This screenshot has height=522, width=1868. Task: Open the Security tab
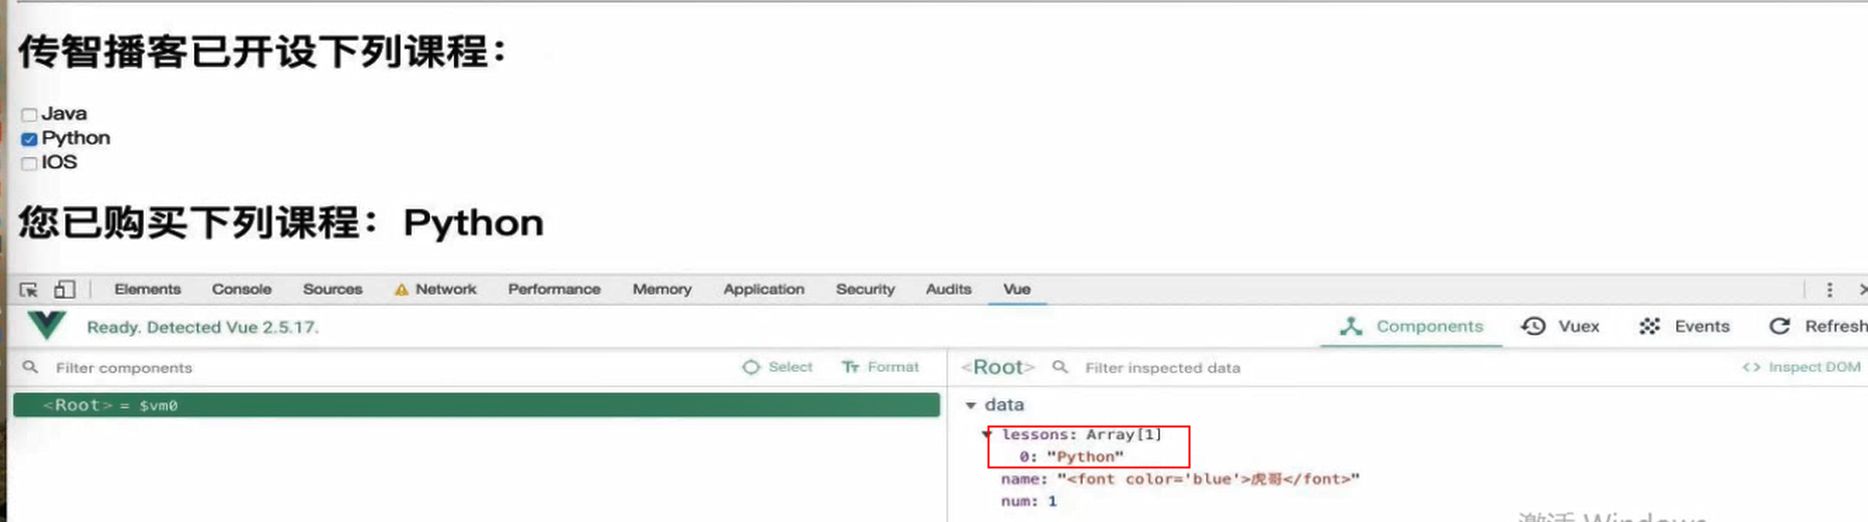865,289
